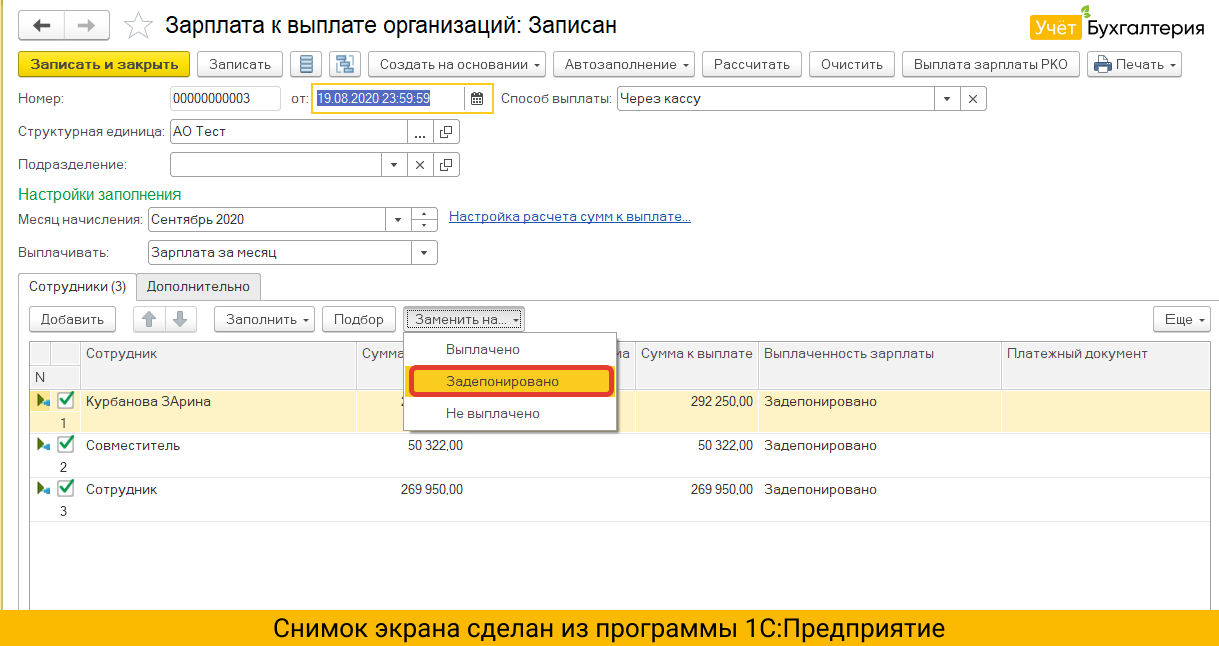Open the calendar picker for the date
The image size is (1219, 646).
(477, 98)
